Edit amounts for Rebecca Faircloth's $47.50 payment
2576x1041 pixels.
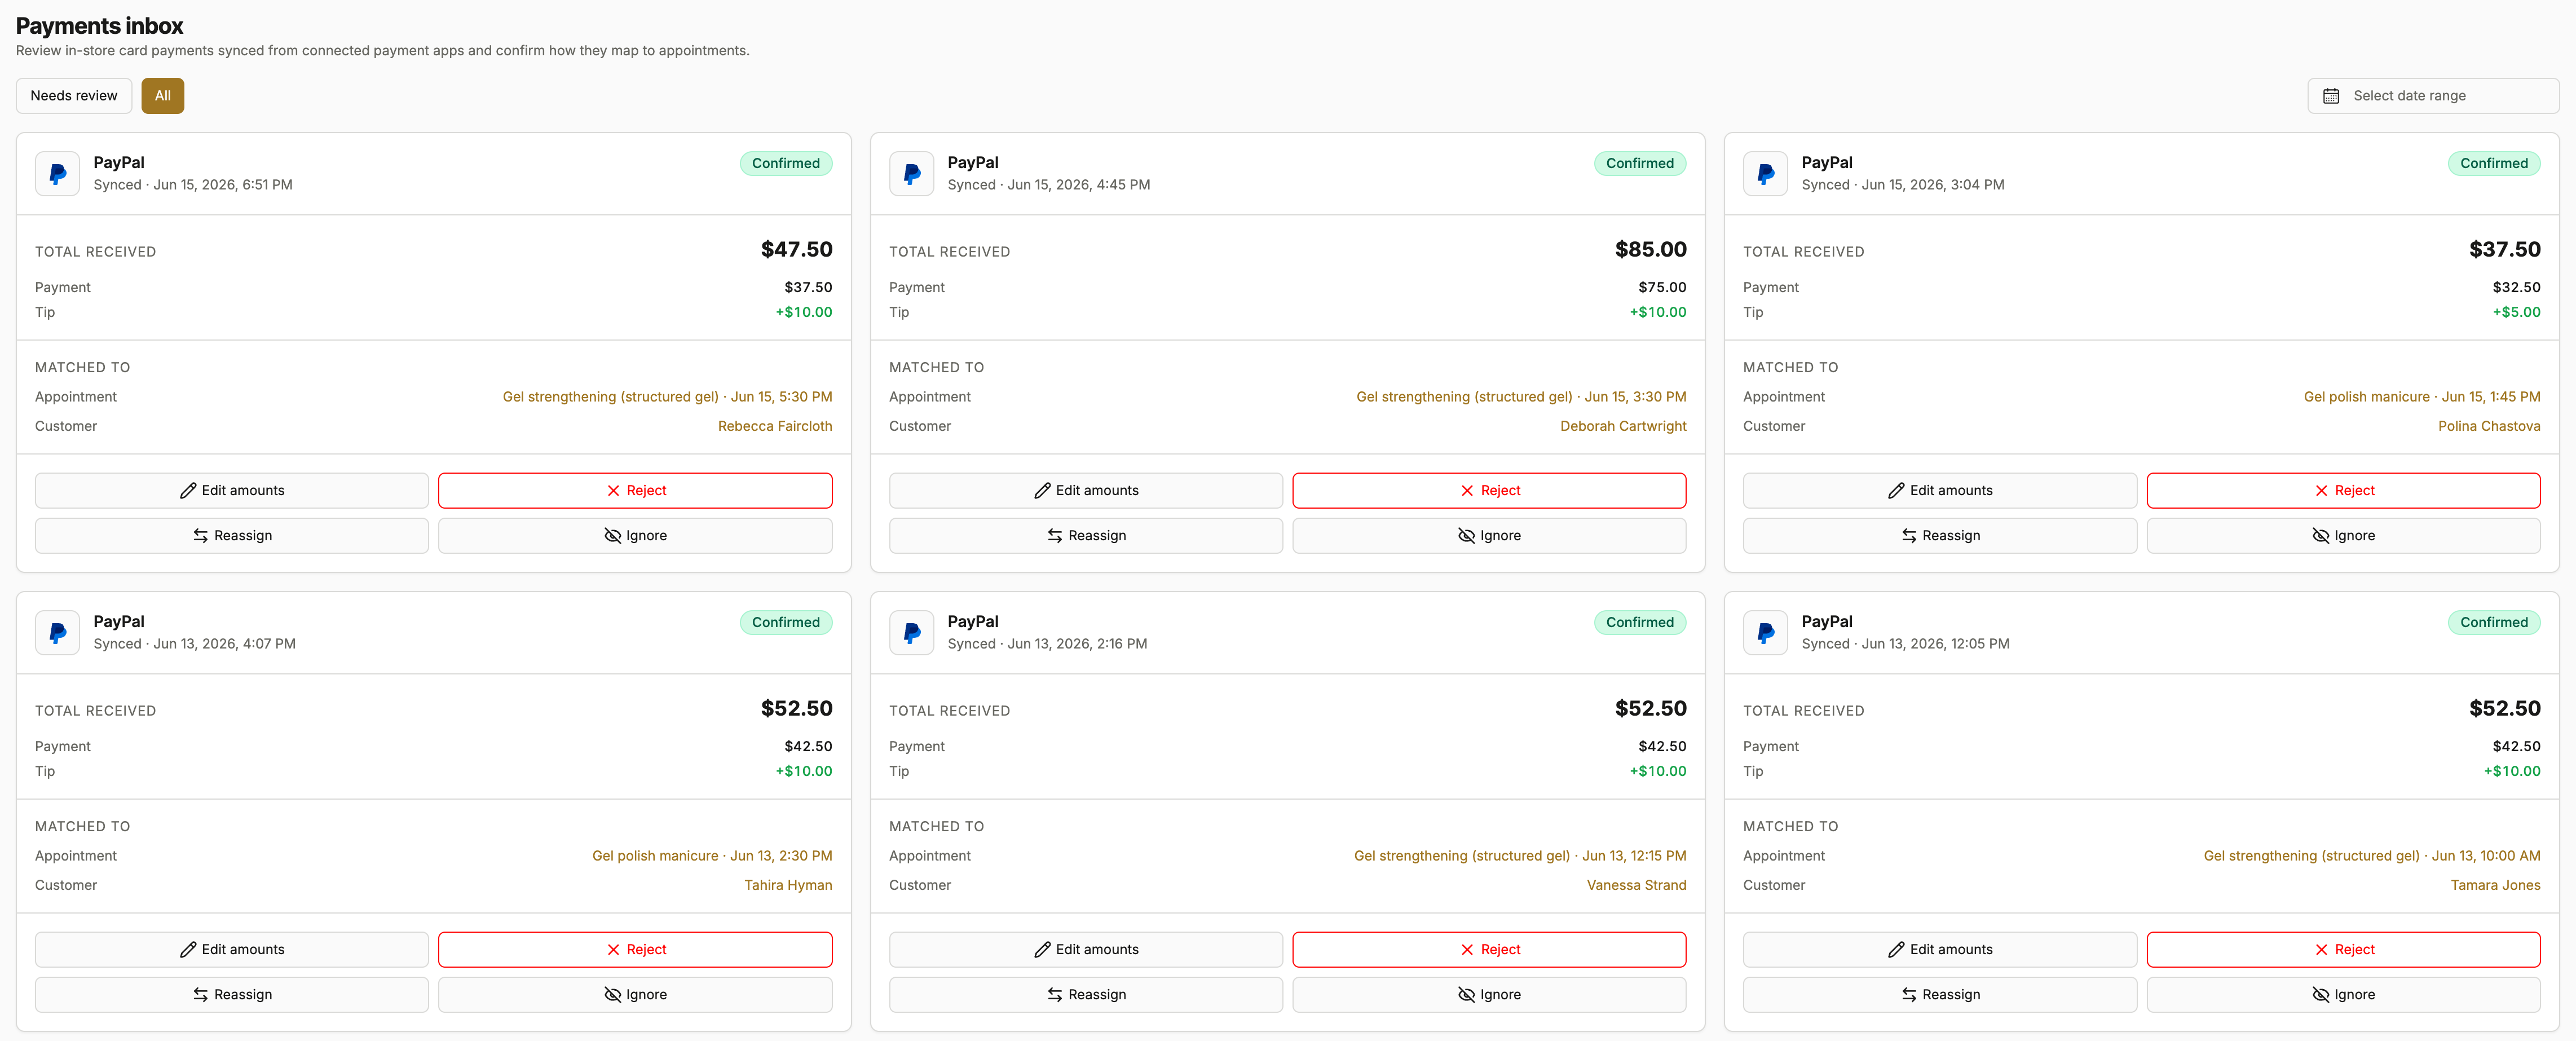point(232,491)
